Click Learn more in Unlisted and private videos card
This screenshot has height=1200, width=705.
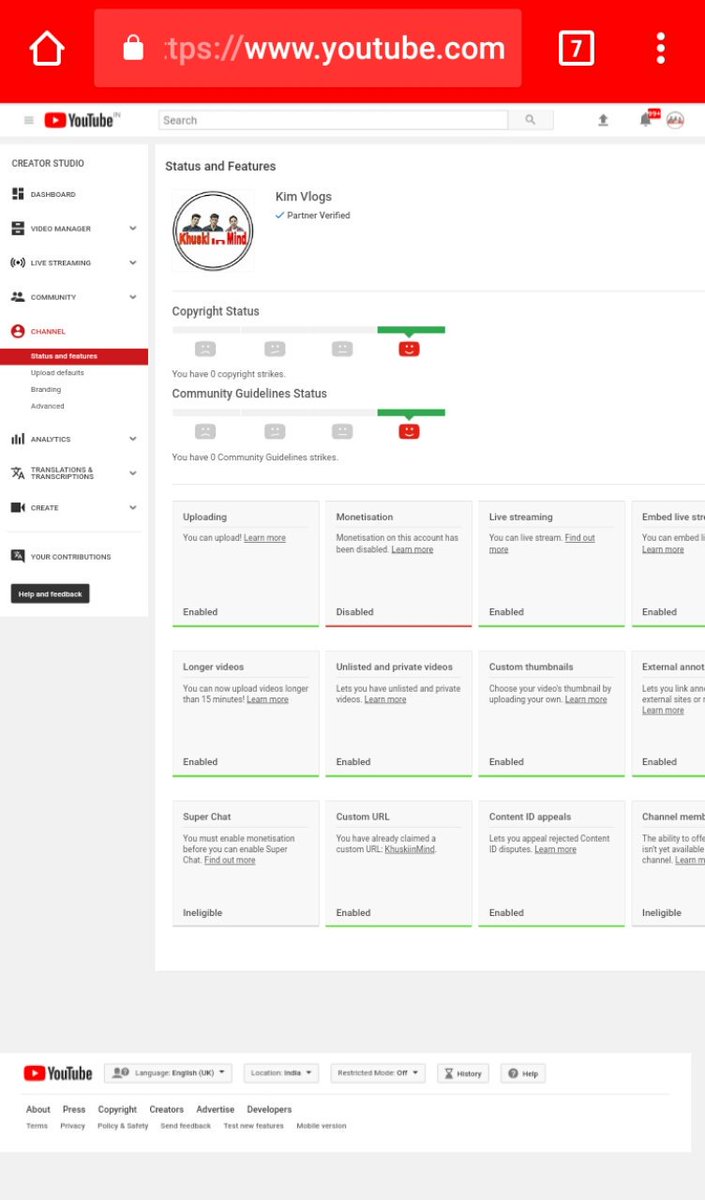click(x=385, y=699)
